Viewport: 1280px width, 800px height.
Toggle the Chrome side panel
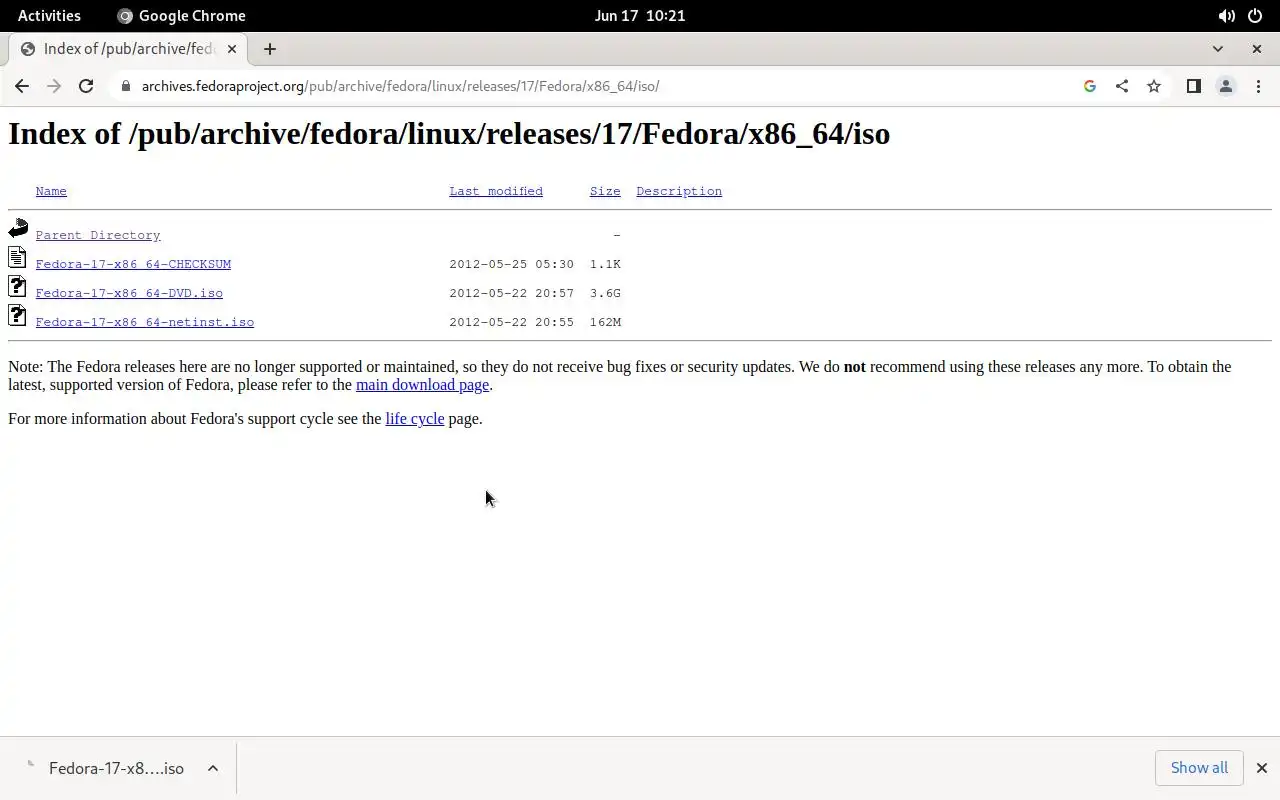[x=1193, y=86]
